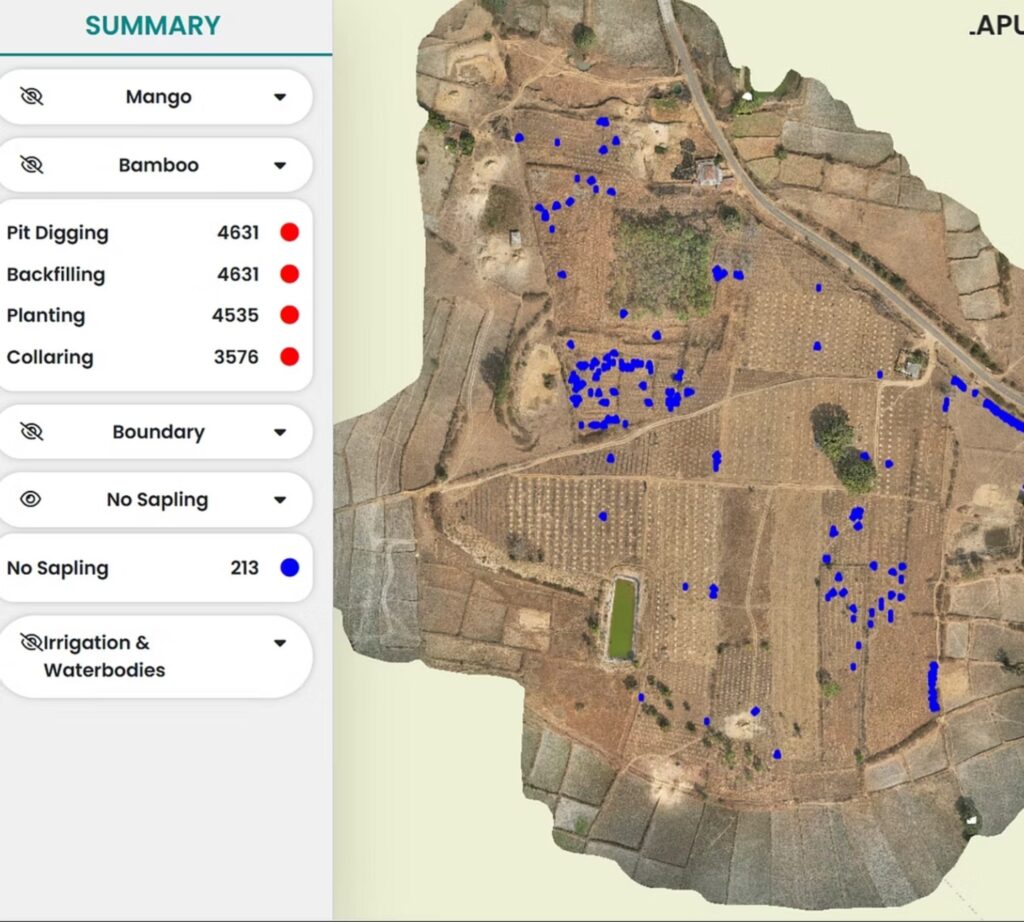Toggle Irrigation & Waterbodies eye icon
The height and width of the screenshot is (922, 1024).
coord(32,643)
